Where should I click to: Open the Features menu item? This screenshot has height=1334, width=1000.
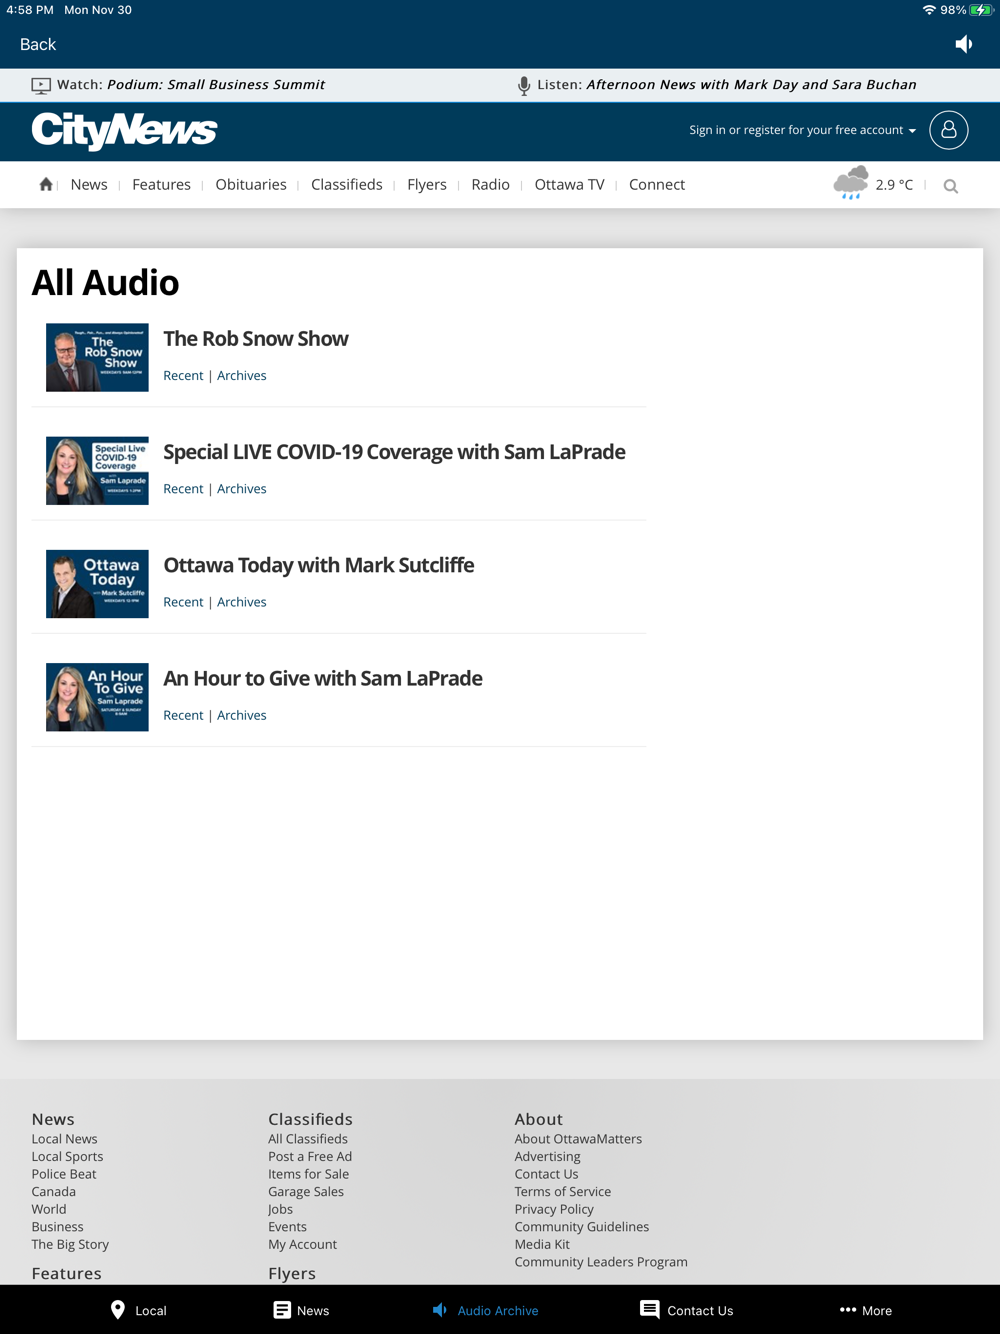tap(161, 184)
